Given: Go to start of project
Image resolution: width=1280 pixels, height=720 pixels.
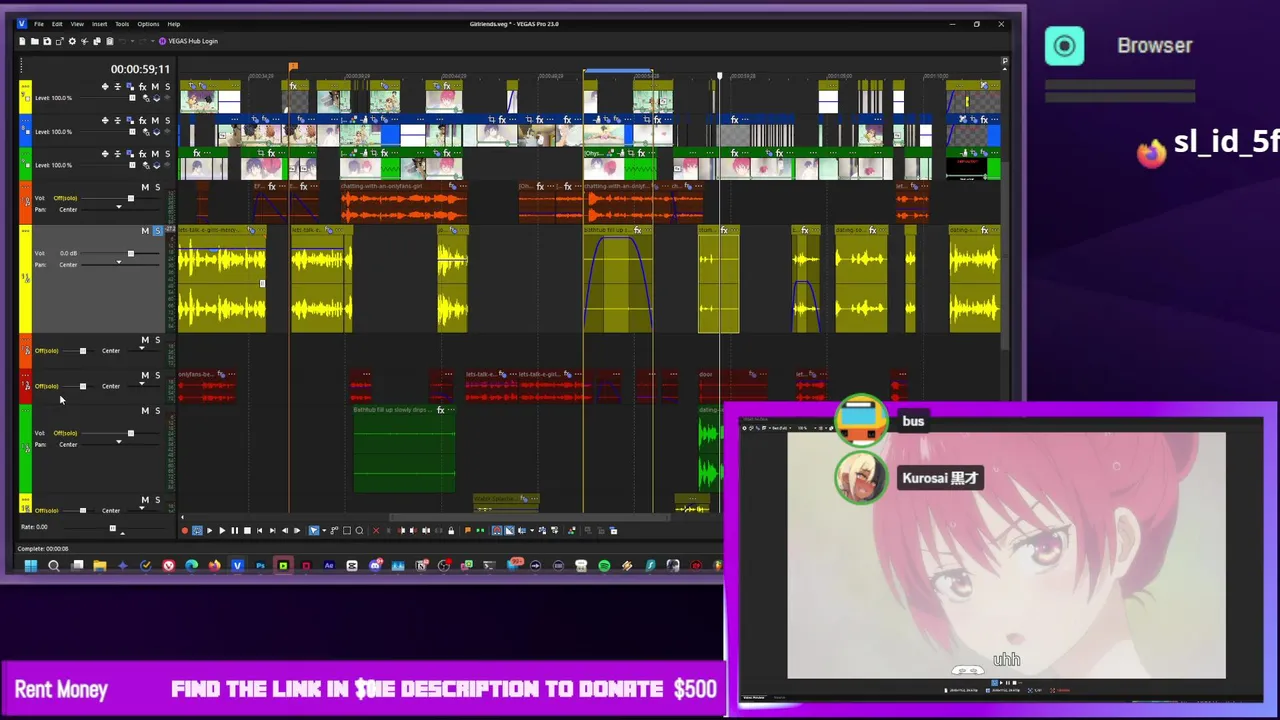Looking at the screenshot, I should 260,531.
